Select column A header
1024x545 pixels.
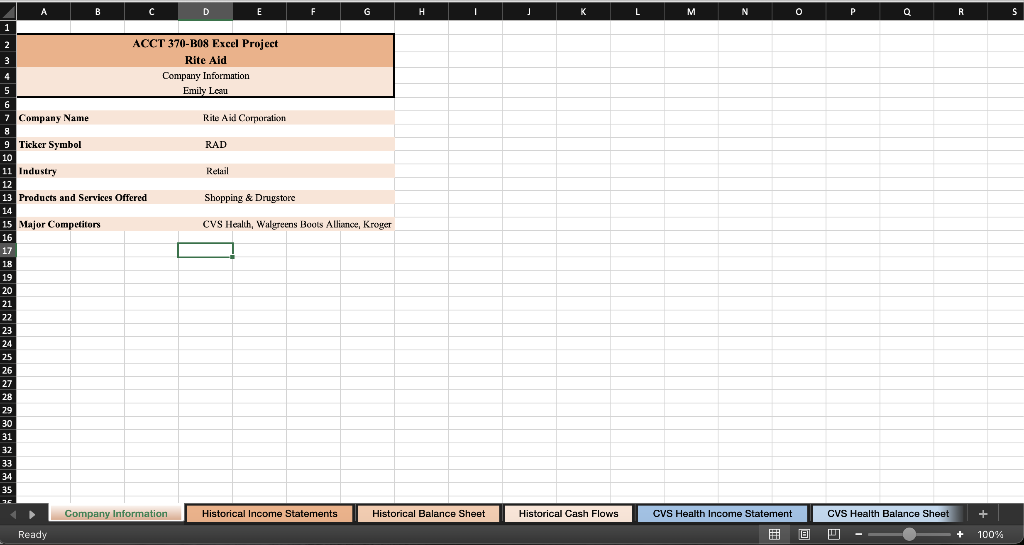coord(43,11)
